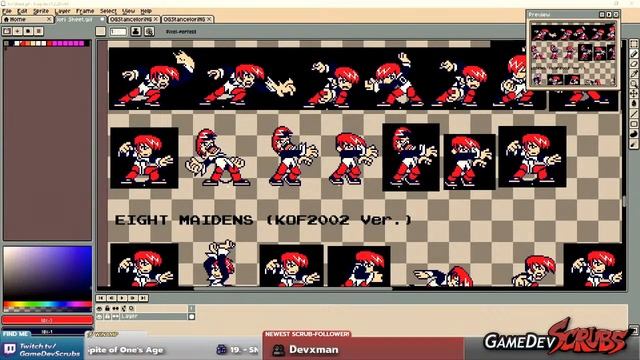Image resolution: width=640 pixels, height=360 pixels.
Task: Click the palette presets folder icon
Action: (7, 31)
